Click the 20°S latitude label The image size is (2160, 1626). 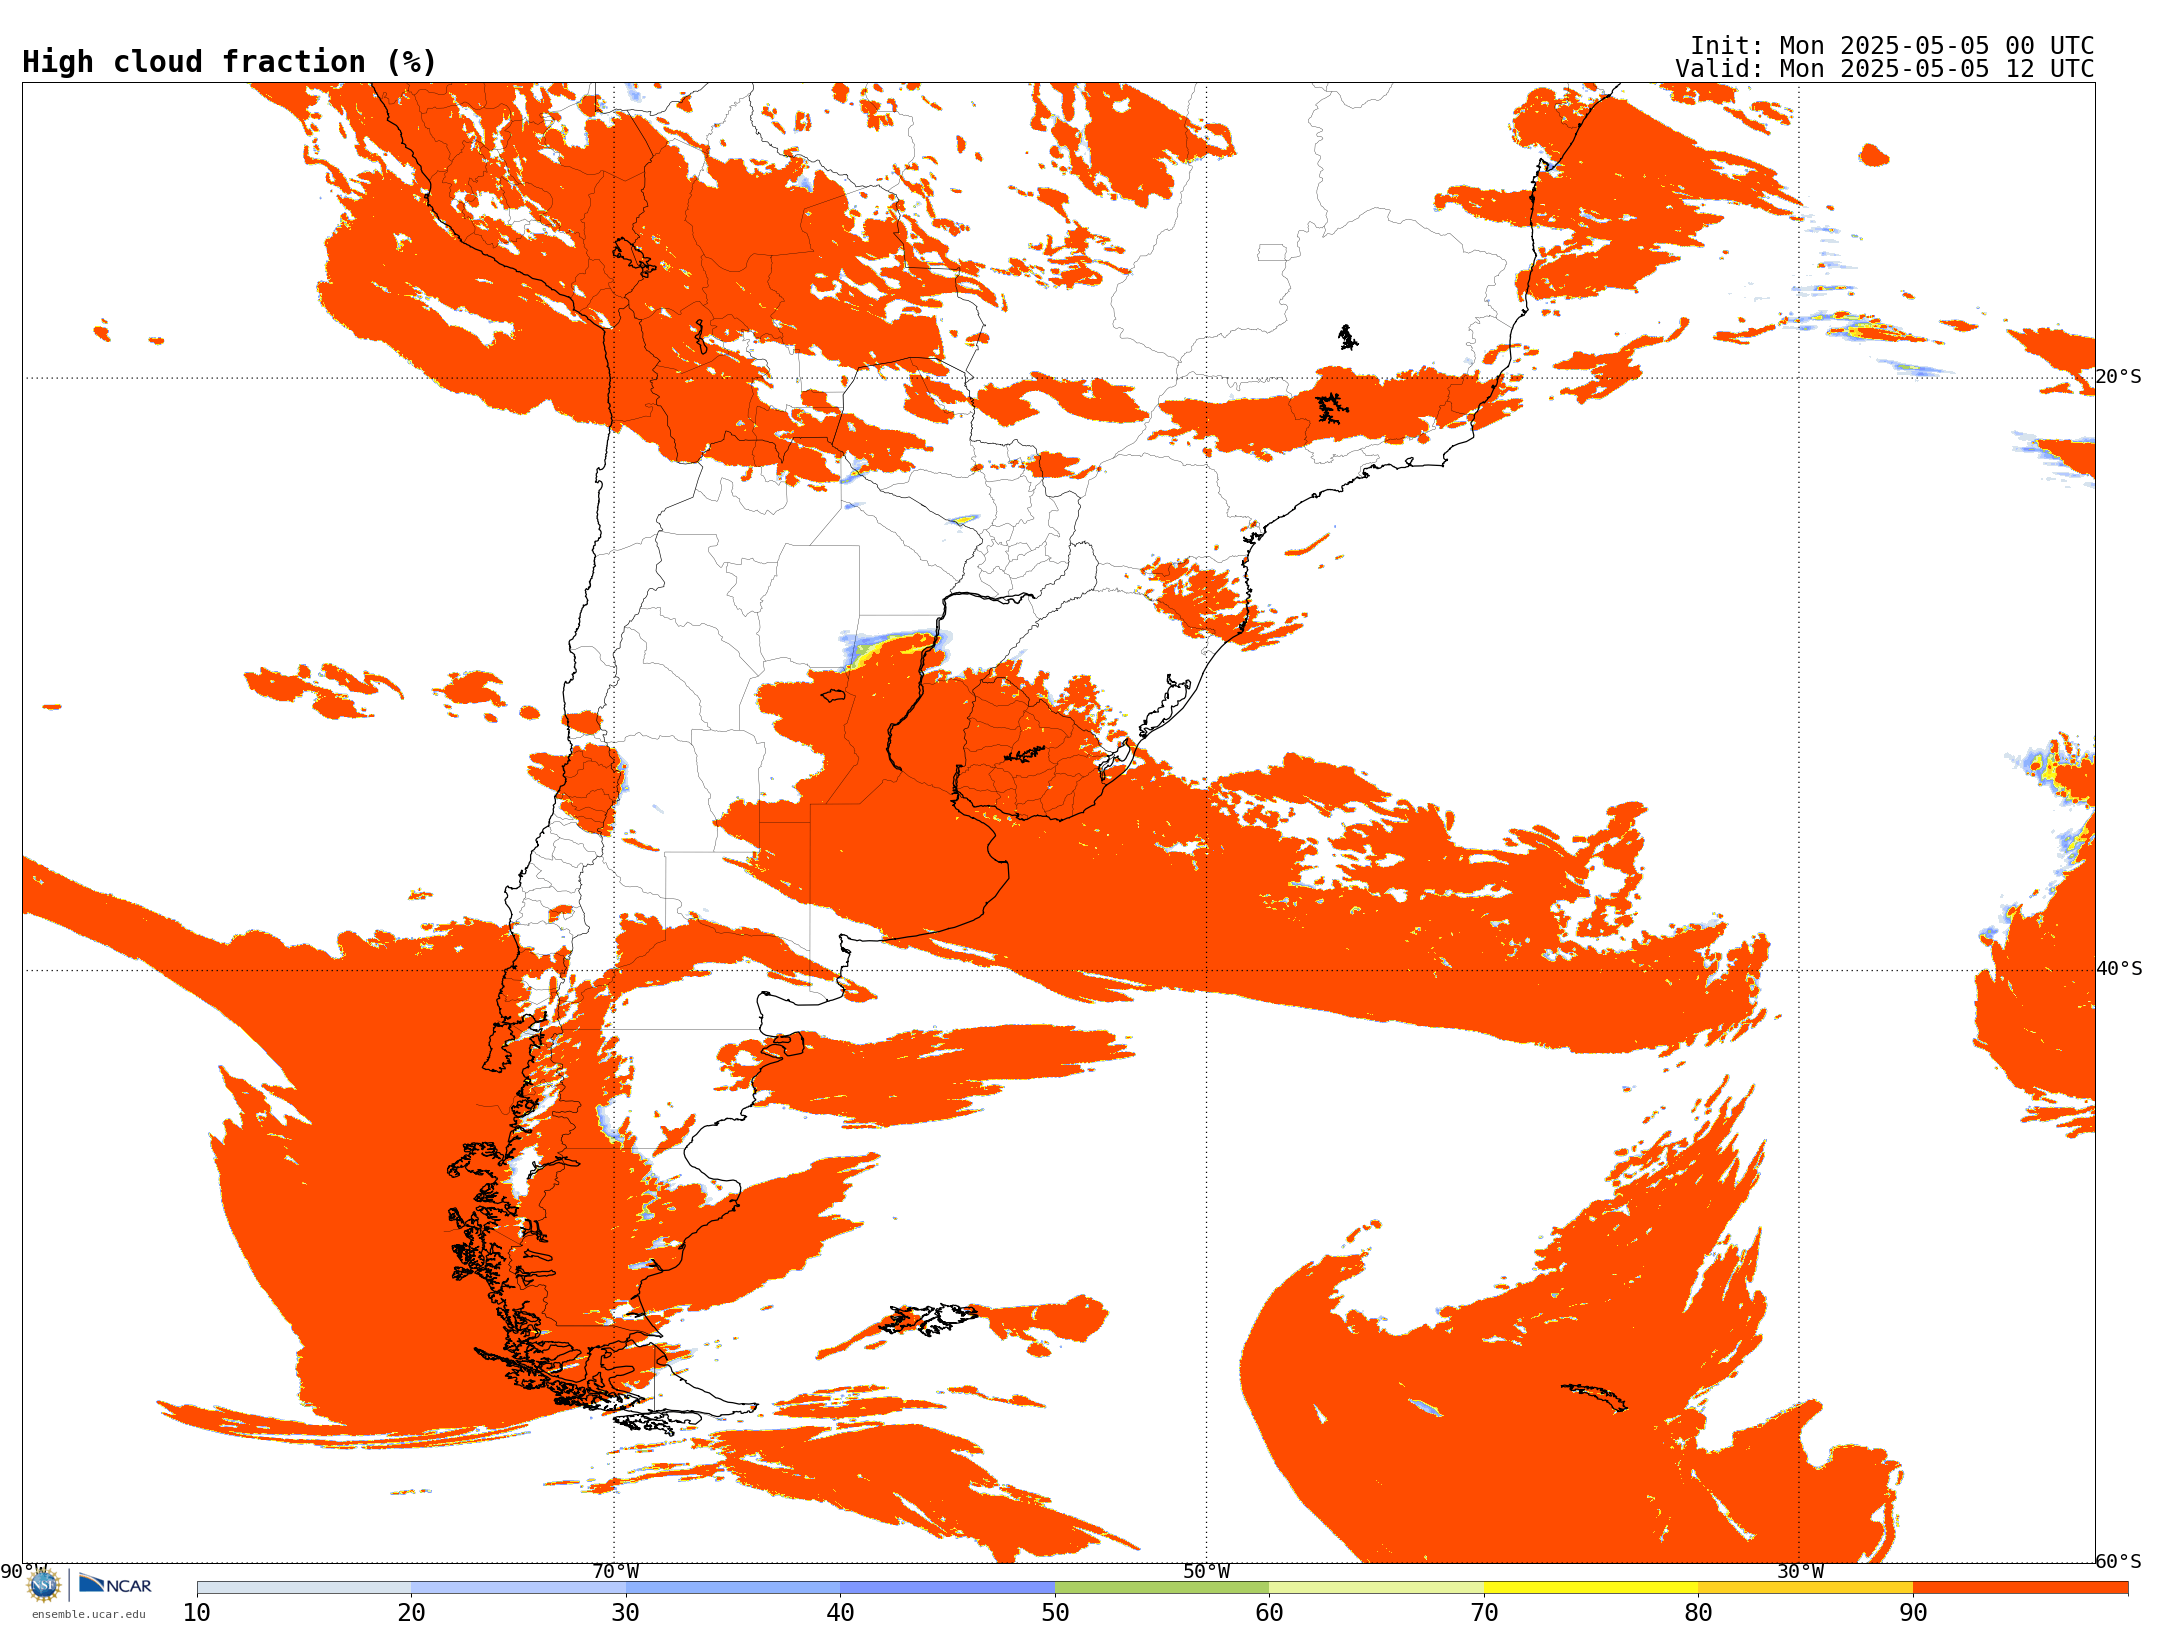click(2119, 377)
